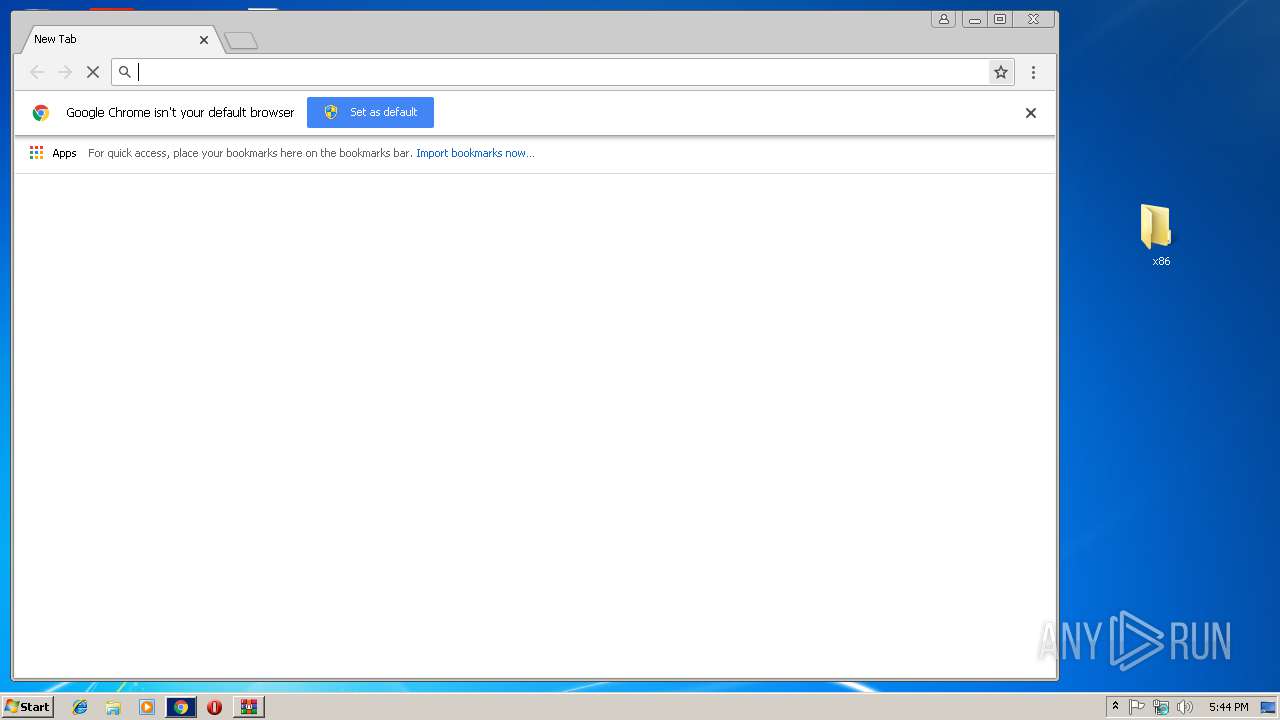Click the Action Center flag icon
The image size is (1280, 720).
(x=1137, y=707)
